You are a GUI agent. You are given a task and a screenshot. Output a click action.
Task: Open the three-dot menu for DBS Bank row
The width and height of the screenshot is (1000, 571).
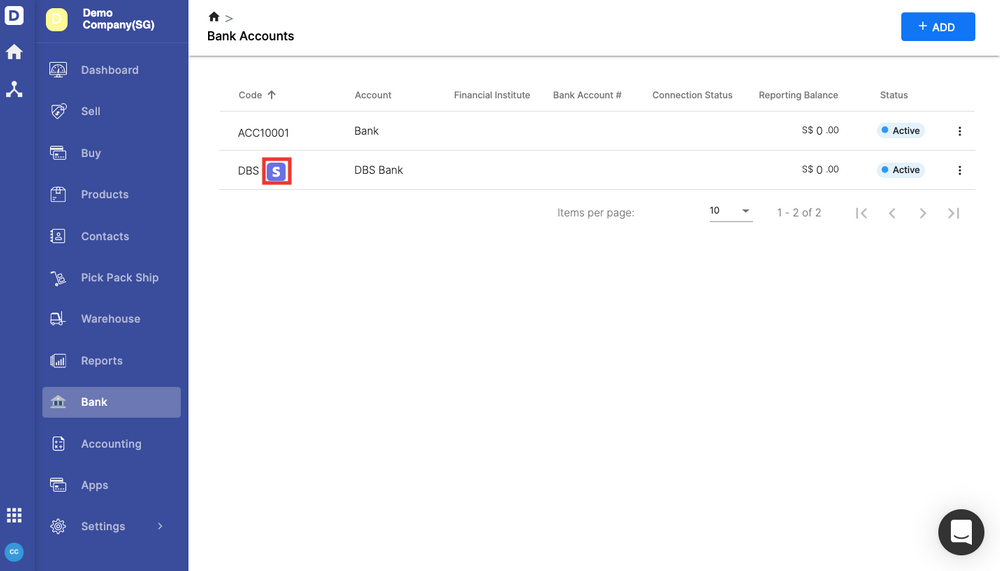coord(959,170)
